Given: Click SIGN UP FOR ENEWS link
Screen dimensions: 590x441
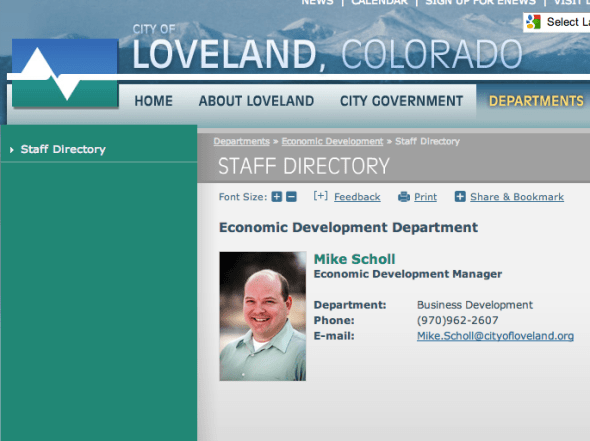Looking at the screenshot, I should (481, 2).
